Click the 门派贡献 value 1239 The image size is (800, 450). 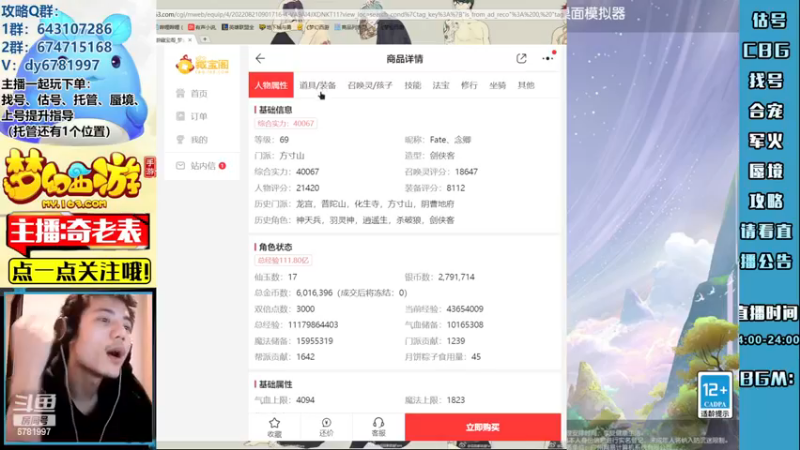tap(456, 341)
